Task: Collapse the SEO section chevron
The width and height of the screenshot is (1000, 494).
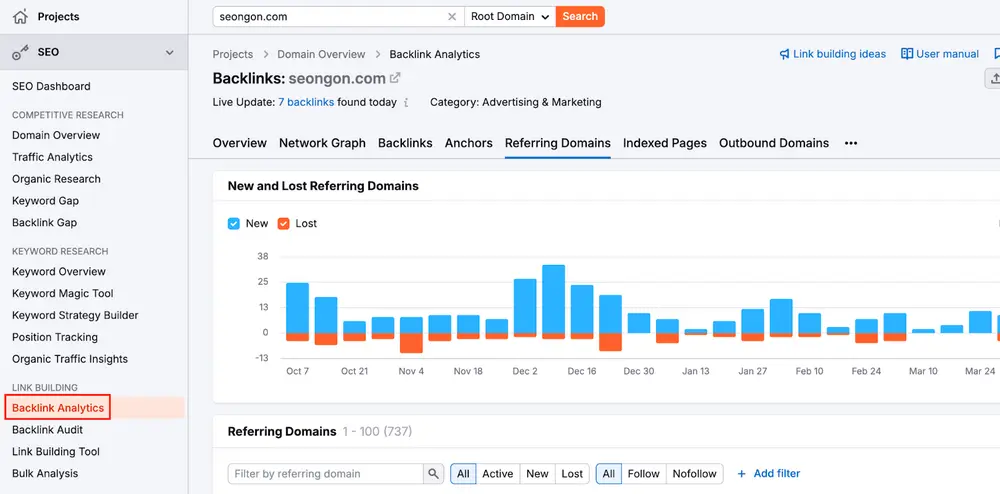Action: coord(170,52)
